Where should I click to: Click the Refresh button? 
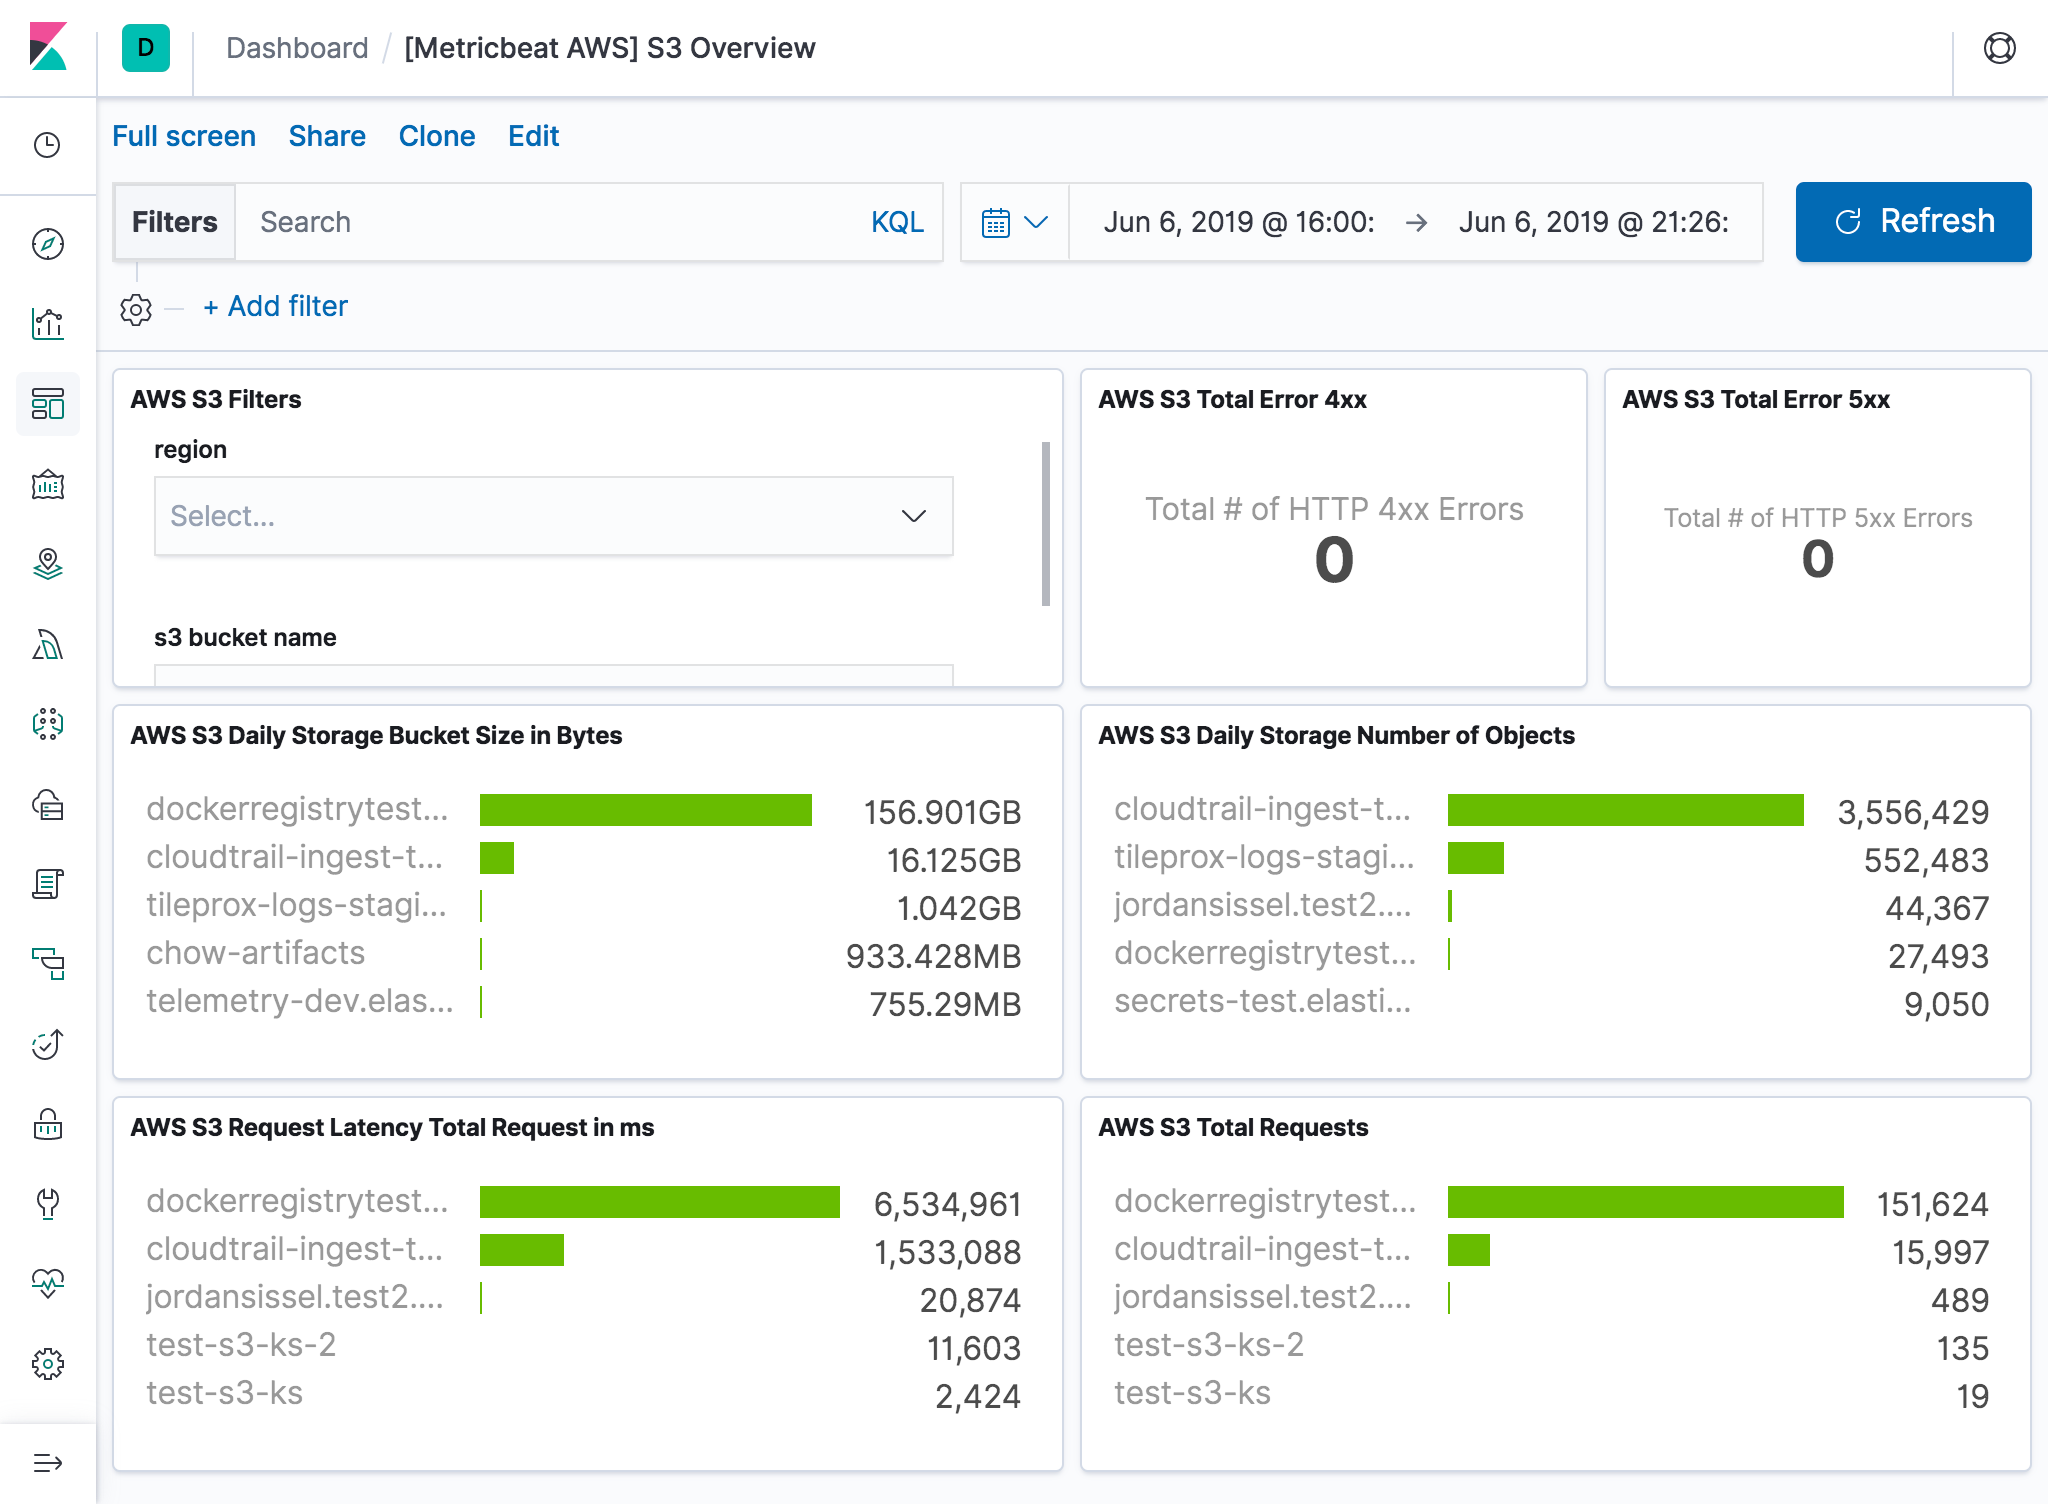[1913, 222]
